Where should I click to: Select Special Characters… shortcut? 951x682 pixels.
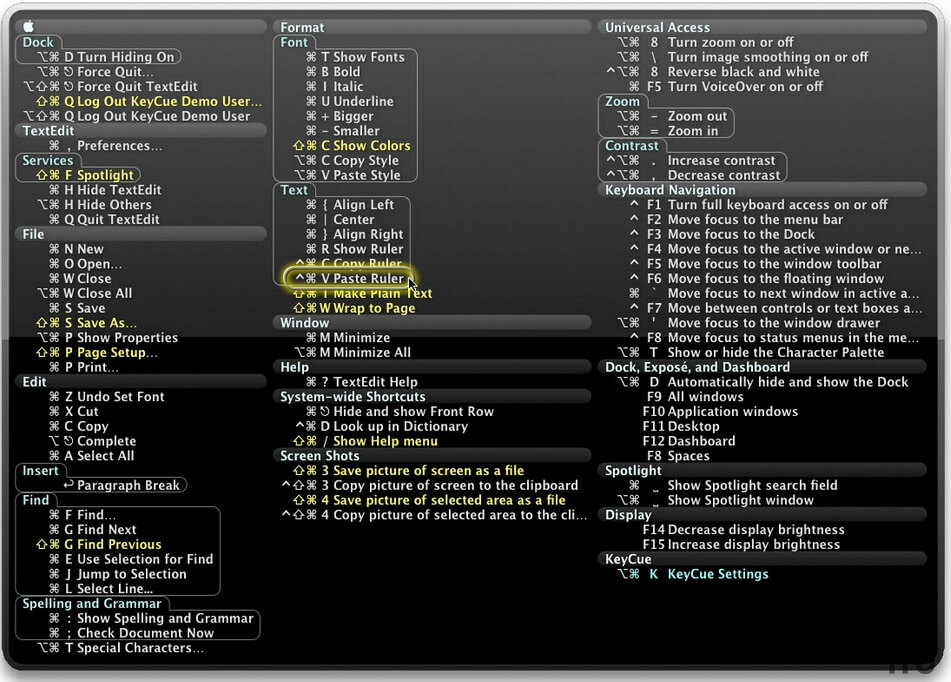[120, 648]
